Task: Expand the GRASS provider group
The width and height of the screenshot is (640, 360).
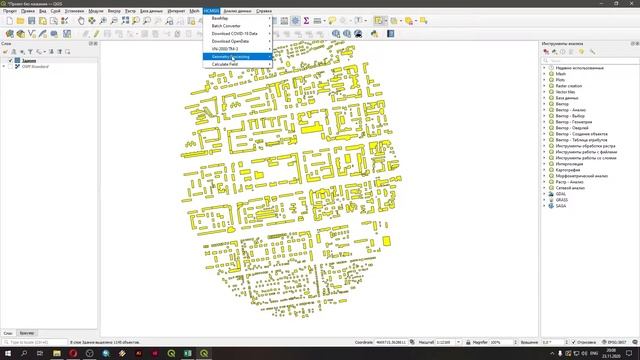Action: click(x=544, y=200)
